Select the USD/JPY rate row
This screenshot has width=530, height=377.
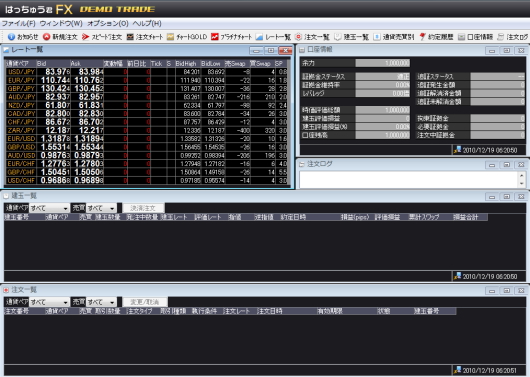[146, 72]
